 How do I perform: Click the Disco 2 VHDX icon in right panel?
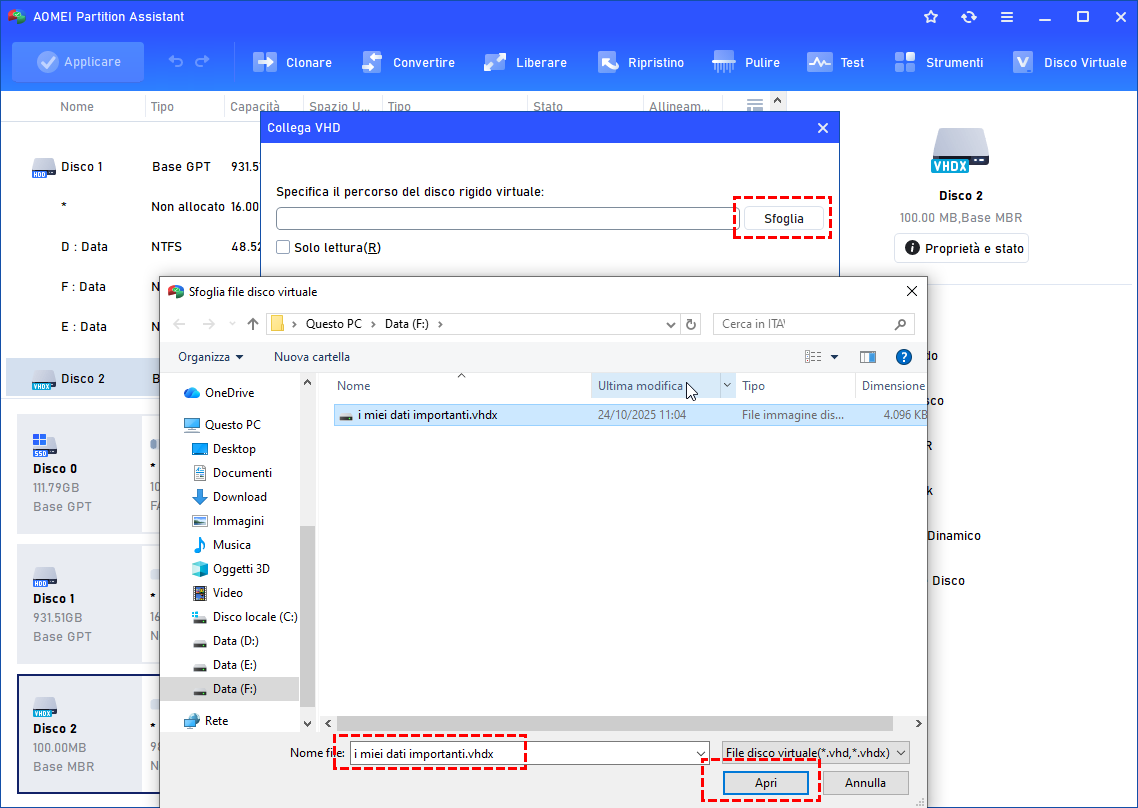click(x=960, y=150)
